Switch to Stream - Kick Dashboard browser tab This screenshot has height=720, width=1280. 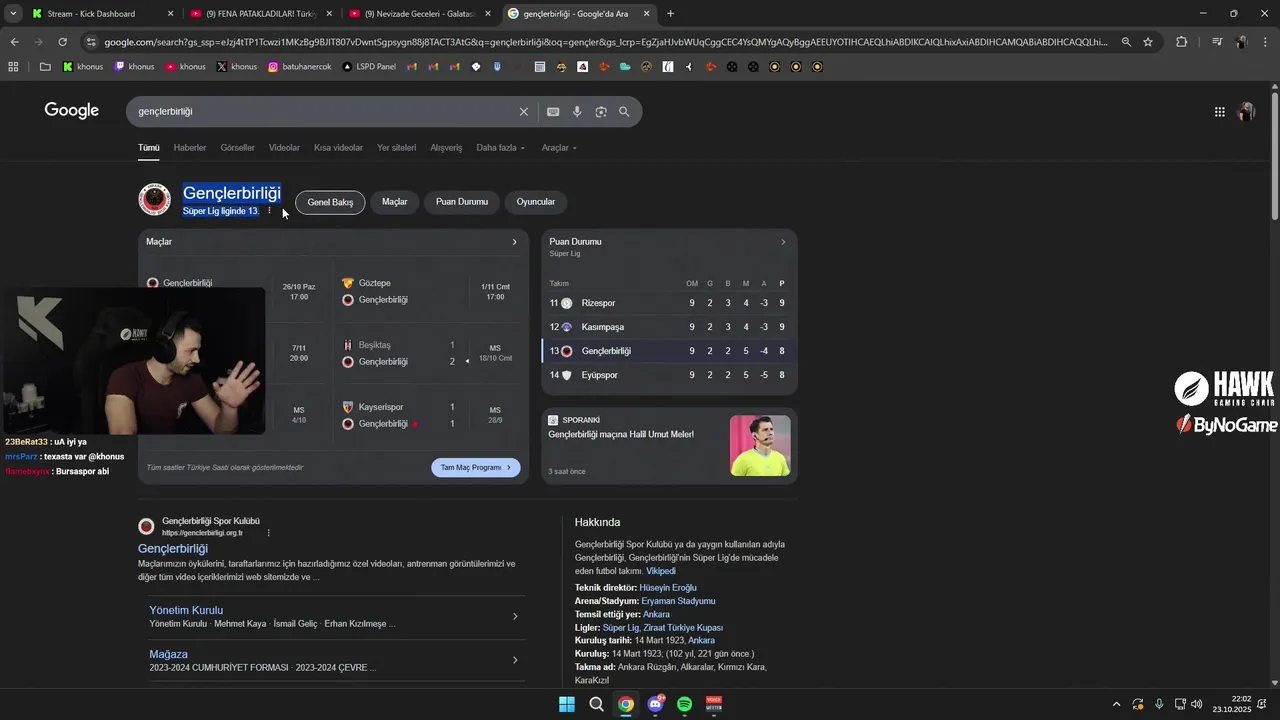(102, 14)
